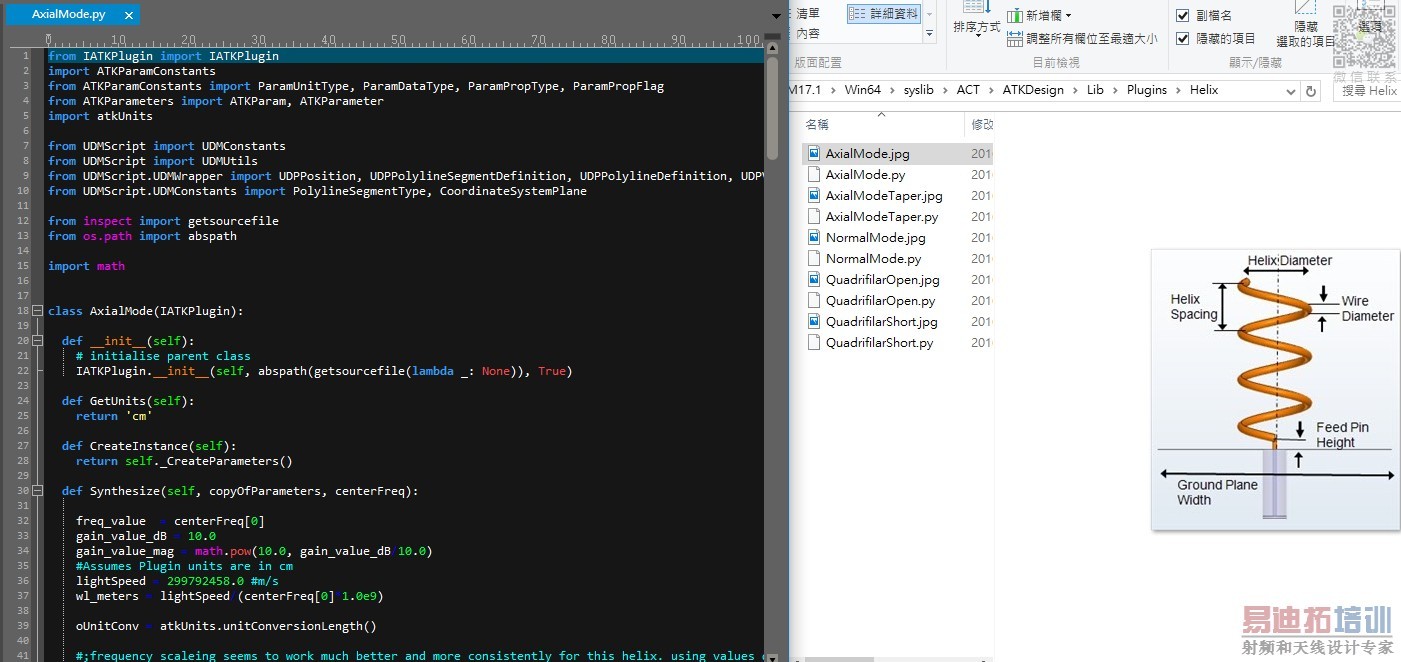
Task: Choose the 內容 content layout
Action: coord(808,33)
